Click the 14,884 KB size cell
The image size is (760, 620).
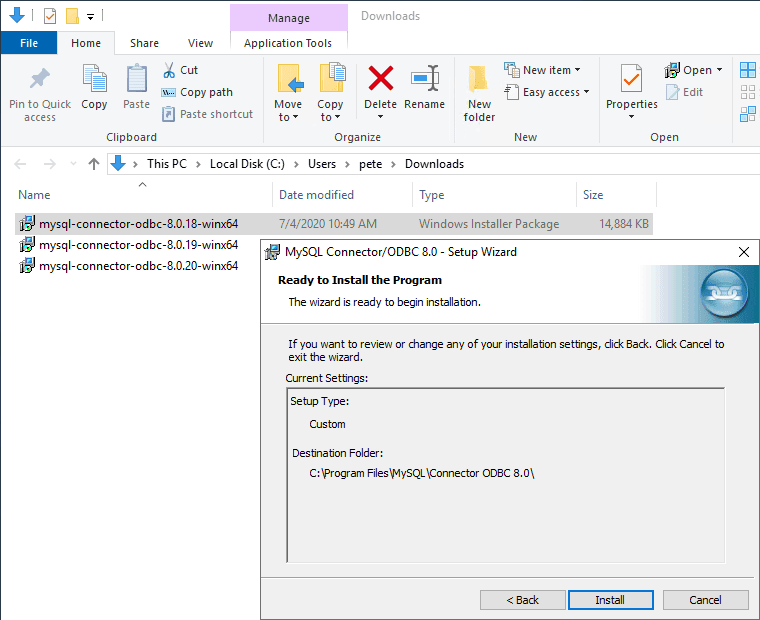click(x=624, y=224)
